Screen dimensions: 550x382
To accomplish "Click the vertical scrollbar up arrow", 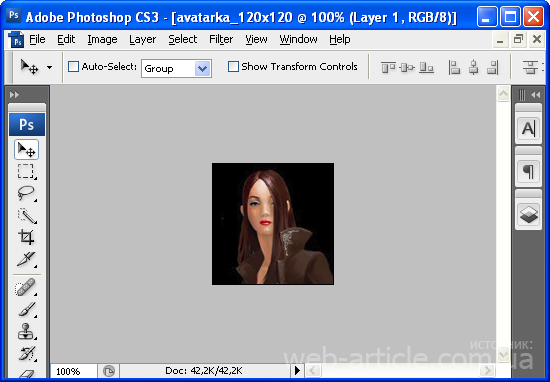I will [x=503, y=94].
